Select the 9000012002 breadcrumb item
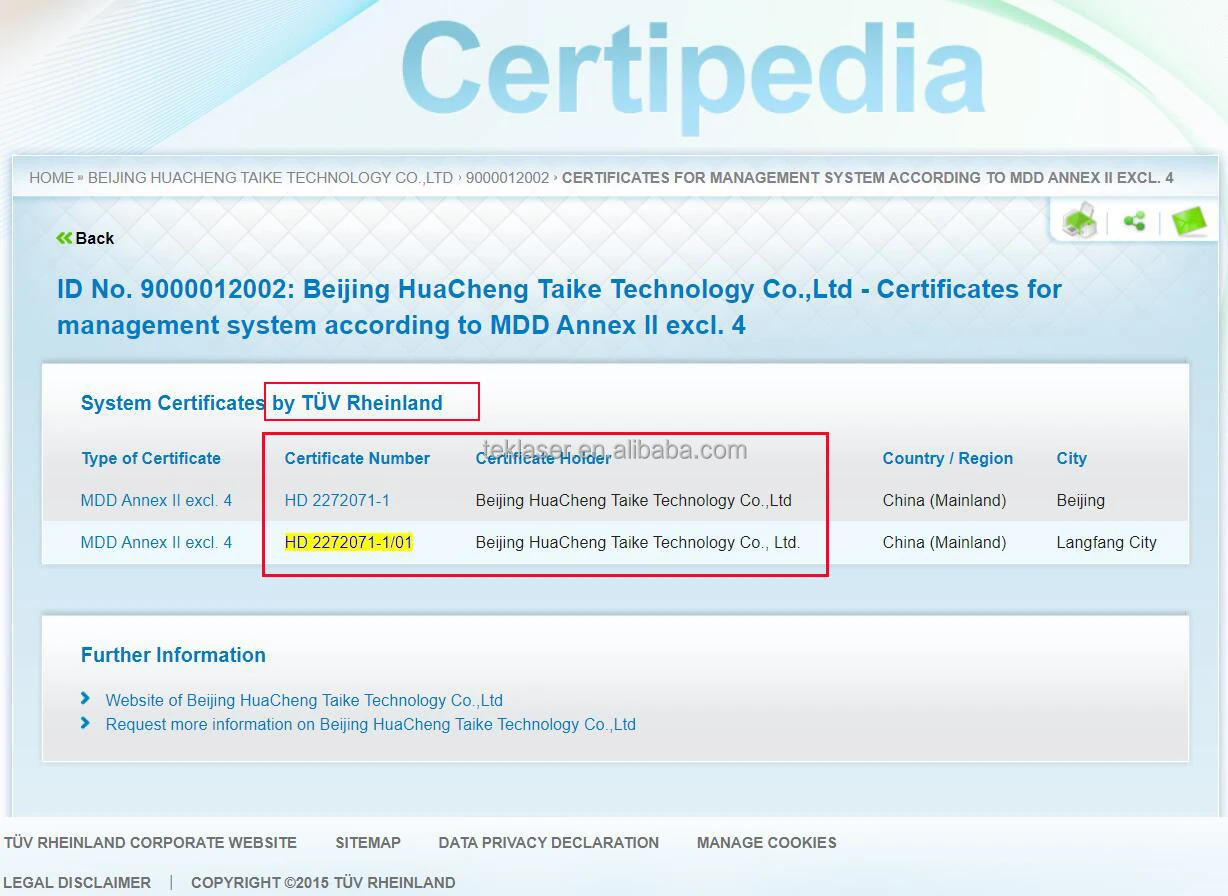Screen dimensions: 1228x896 point(507,178)
